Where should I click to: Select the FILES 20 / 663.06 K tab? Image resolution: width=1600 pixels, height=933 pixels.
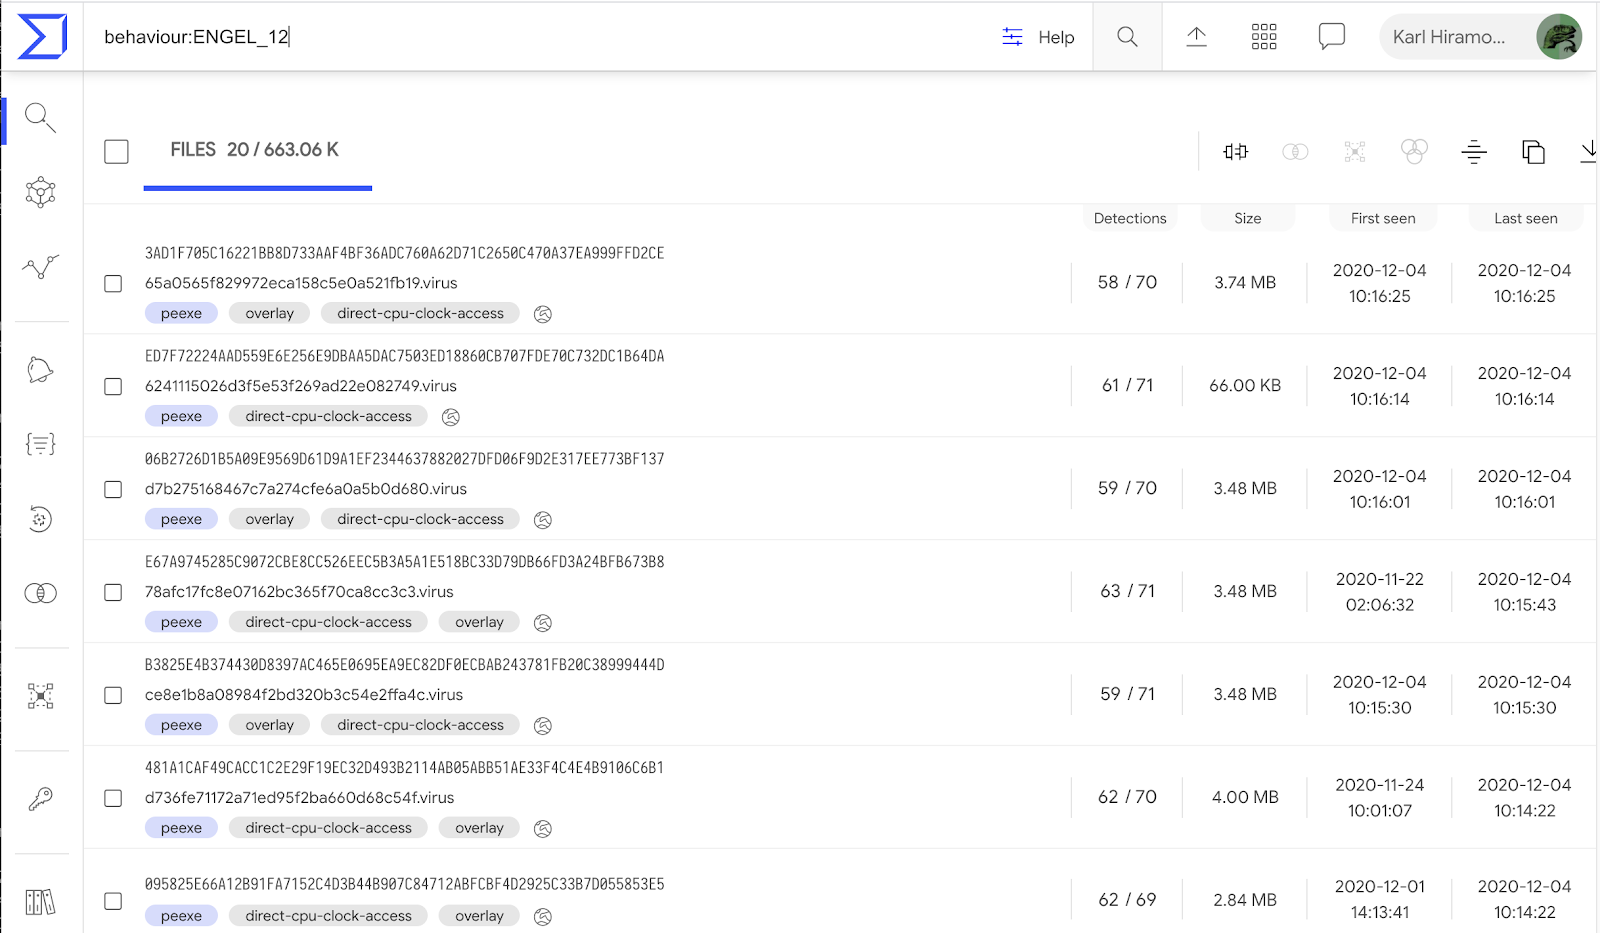[255, 150]
